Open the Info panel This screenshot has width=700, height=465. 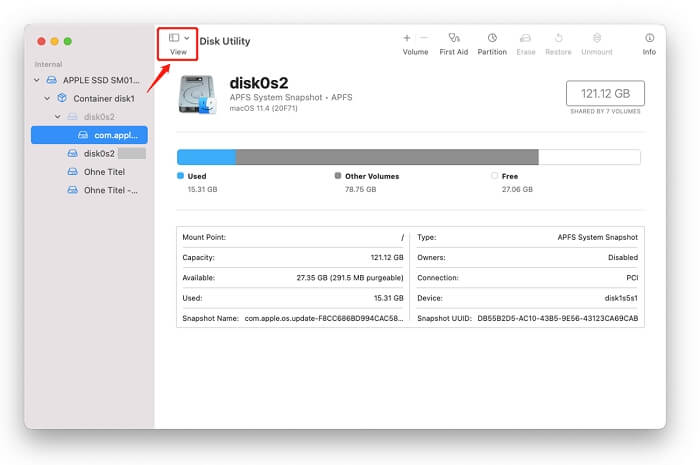pyautogui.click(x=649, y=44)
